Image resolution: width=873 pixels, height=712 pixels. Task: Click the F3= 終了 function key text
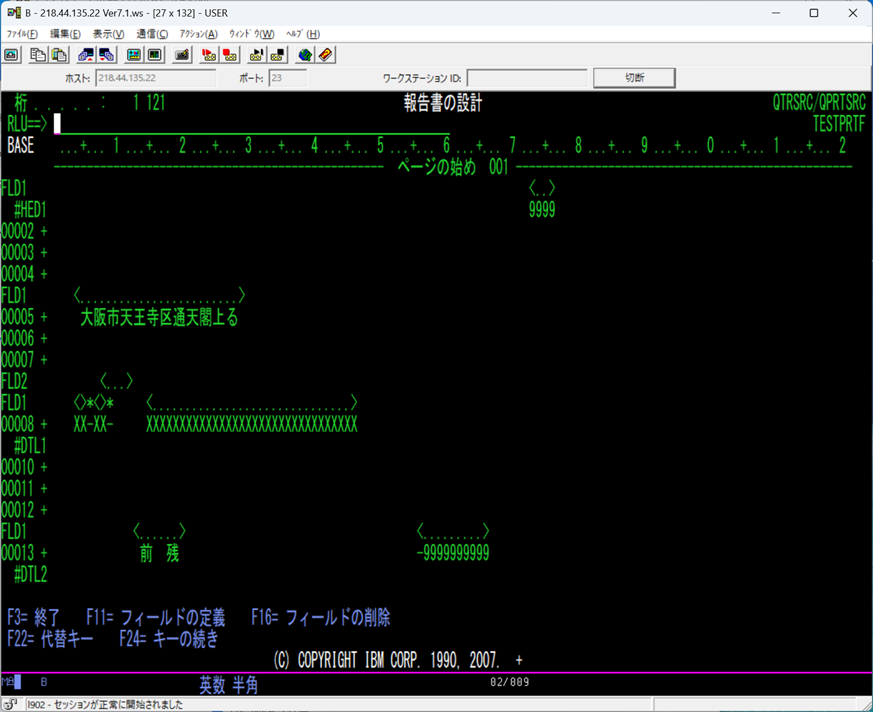[34, 617]
